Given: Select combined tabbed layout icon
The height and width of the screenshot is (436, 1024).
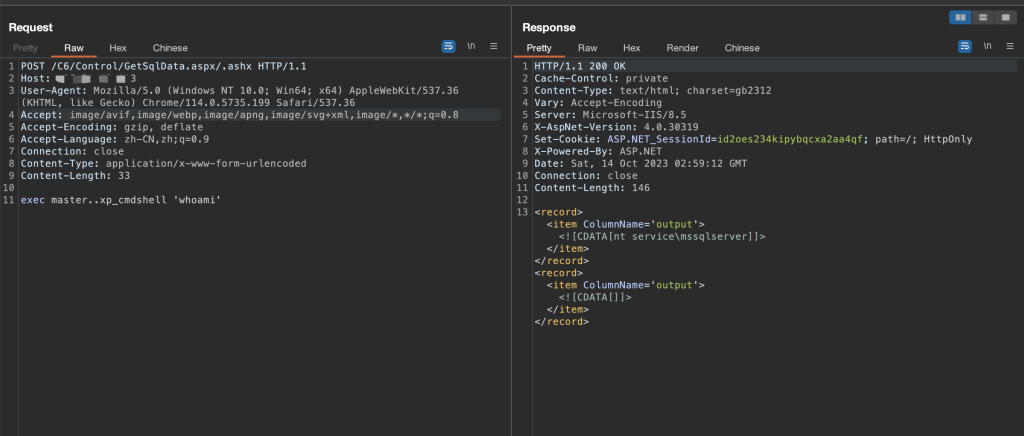Looking at the screenshot, I should pos(1005,18).
